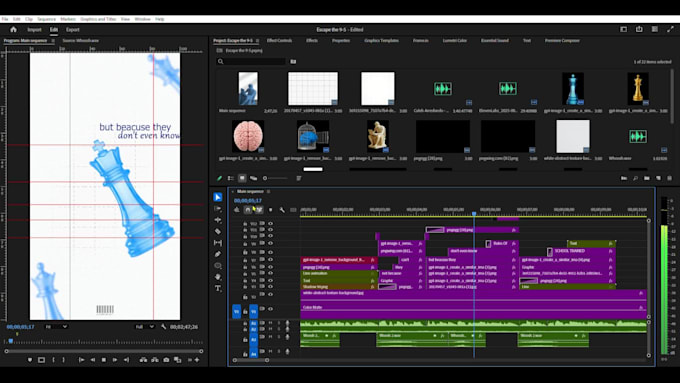Click the Quick Export share icon

(639, 29)
